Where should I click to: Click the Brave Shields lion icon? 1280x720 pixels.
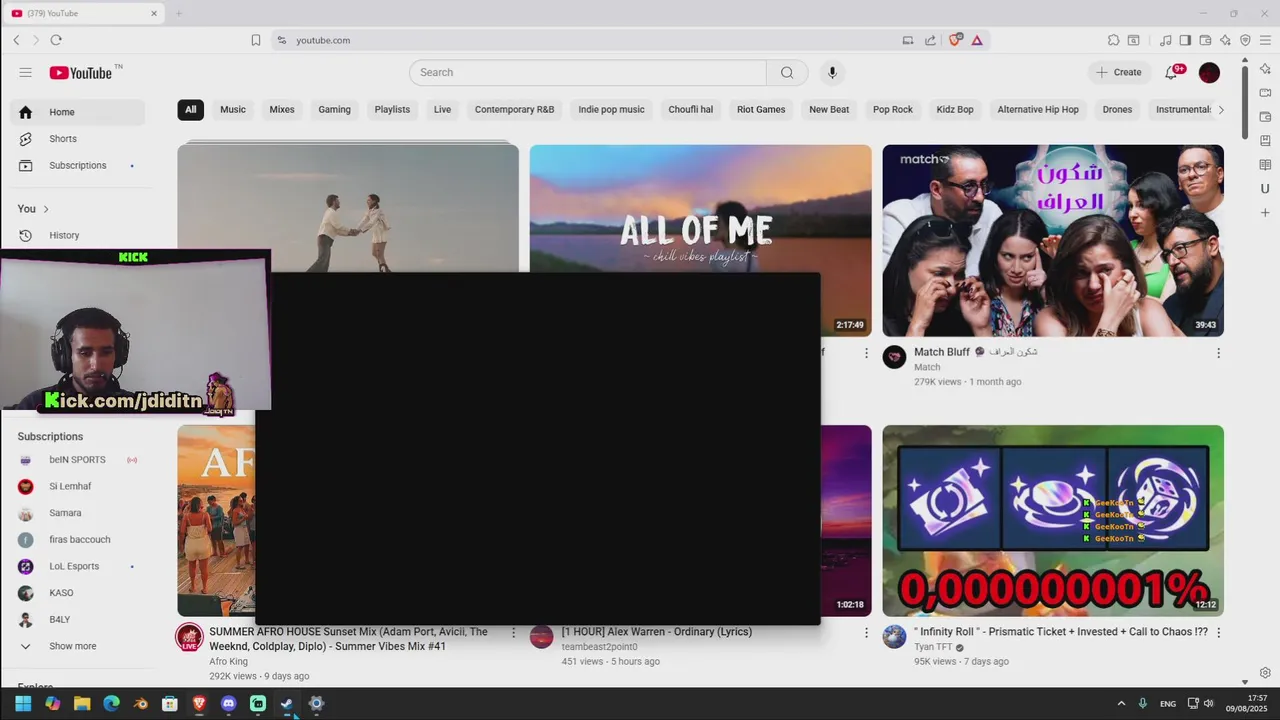[x=955, y=40]
